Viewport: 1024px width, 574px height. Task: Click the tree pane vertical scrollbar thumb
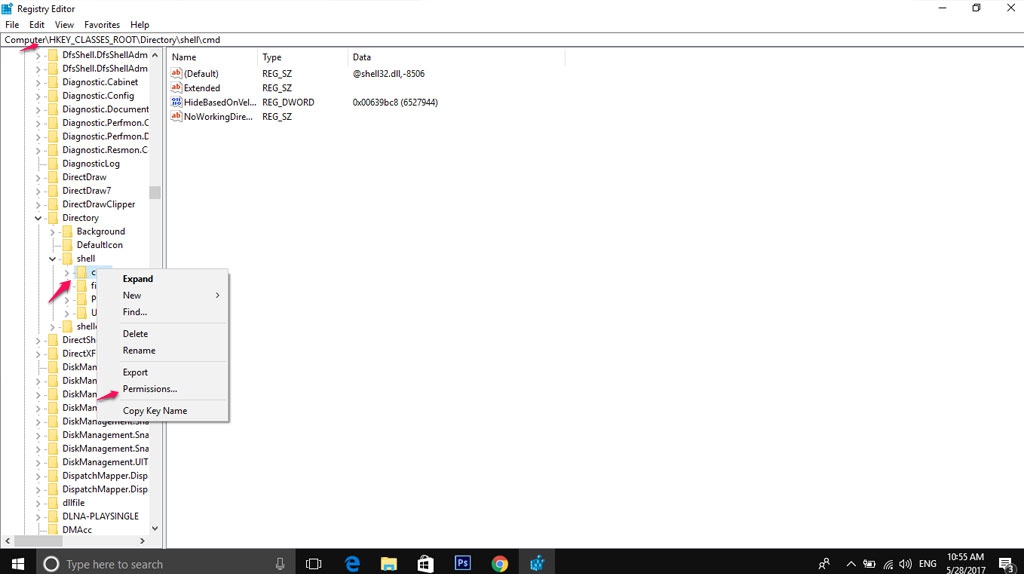155,192
